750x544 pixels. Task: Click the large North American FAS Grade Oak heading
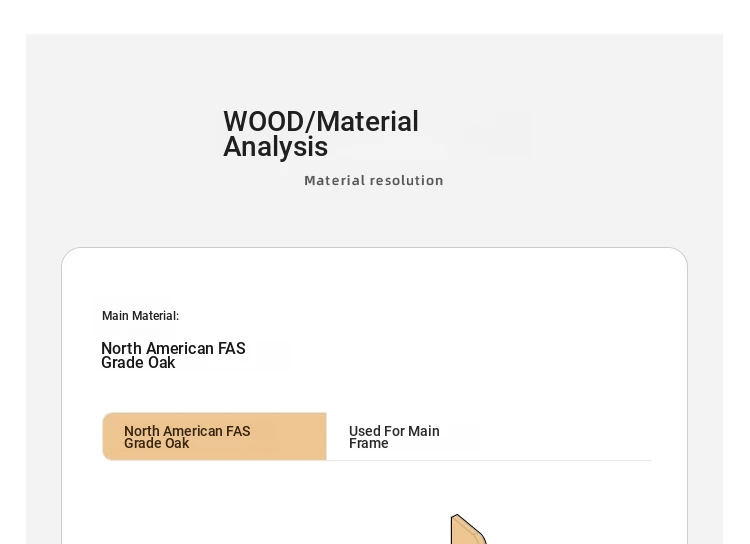coord(173,355)
